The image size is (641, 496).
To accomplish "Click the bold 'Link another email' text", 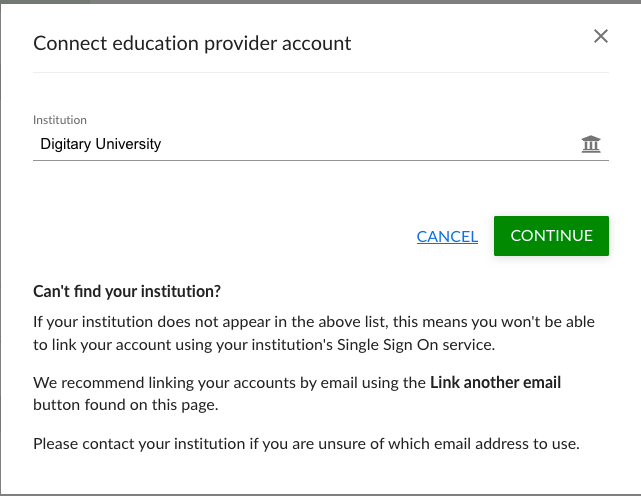I will pyautogui.click(x=495, y=382).
